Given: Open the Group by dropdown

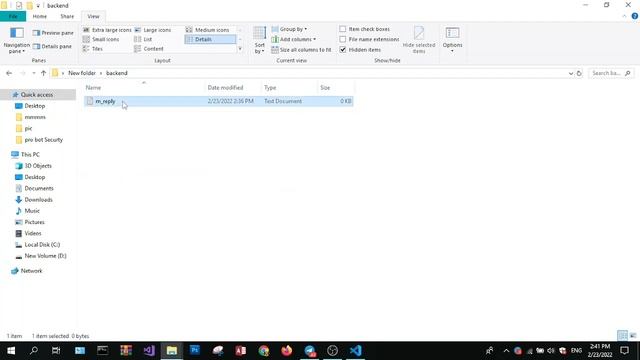Looking at the screenshot, I should (289, 29).
